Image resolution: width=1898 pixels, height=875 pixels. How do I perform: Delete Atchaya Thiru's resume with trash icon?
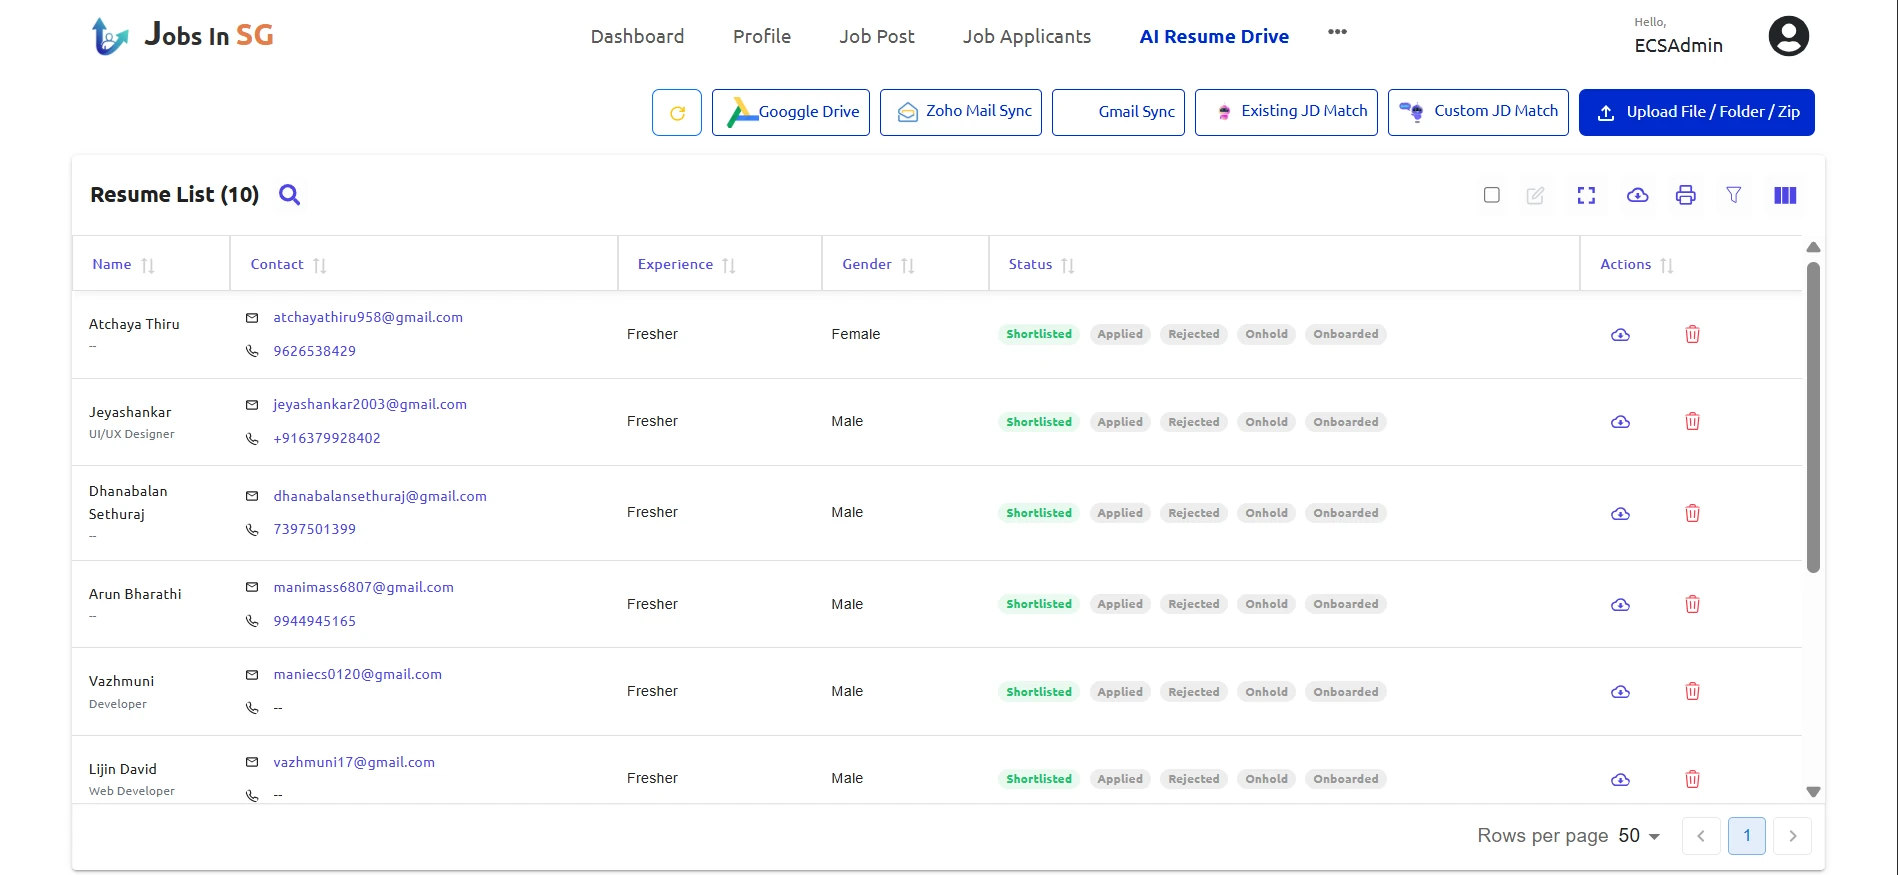tap(1692, 335)
